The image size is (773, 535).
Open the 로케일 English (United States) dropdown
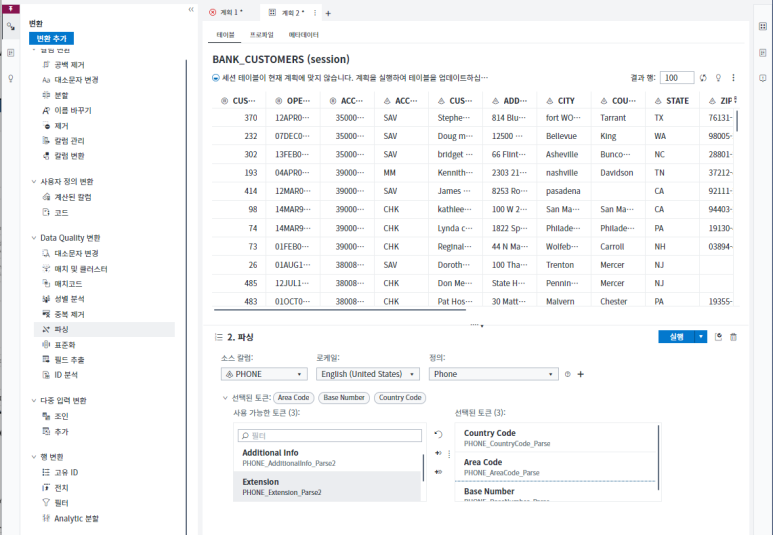(x=367, y=374)
